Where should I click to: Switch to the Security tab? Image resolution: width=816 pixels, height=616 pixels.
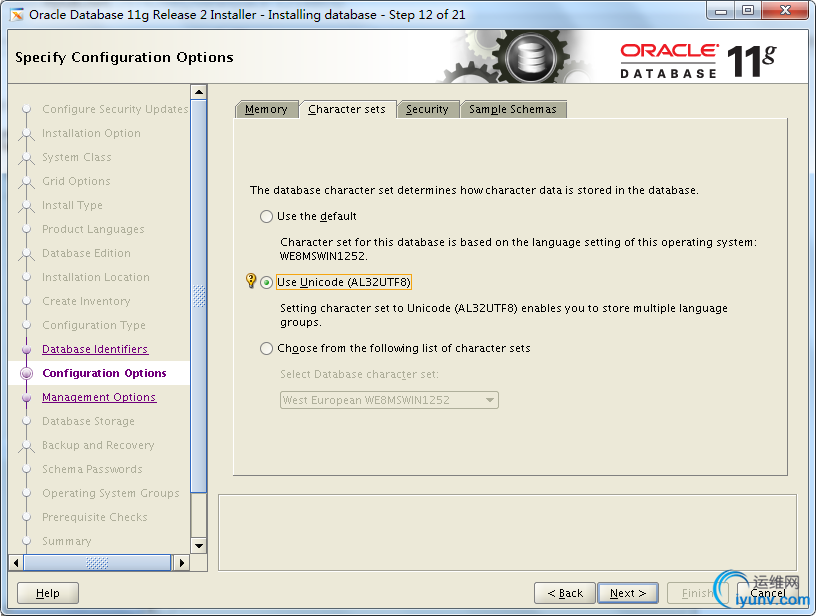click(x=427, y=109)
